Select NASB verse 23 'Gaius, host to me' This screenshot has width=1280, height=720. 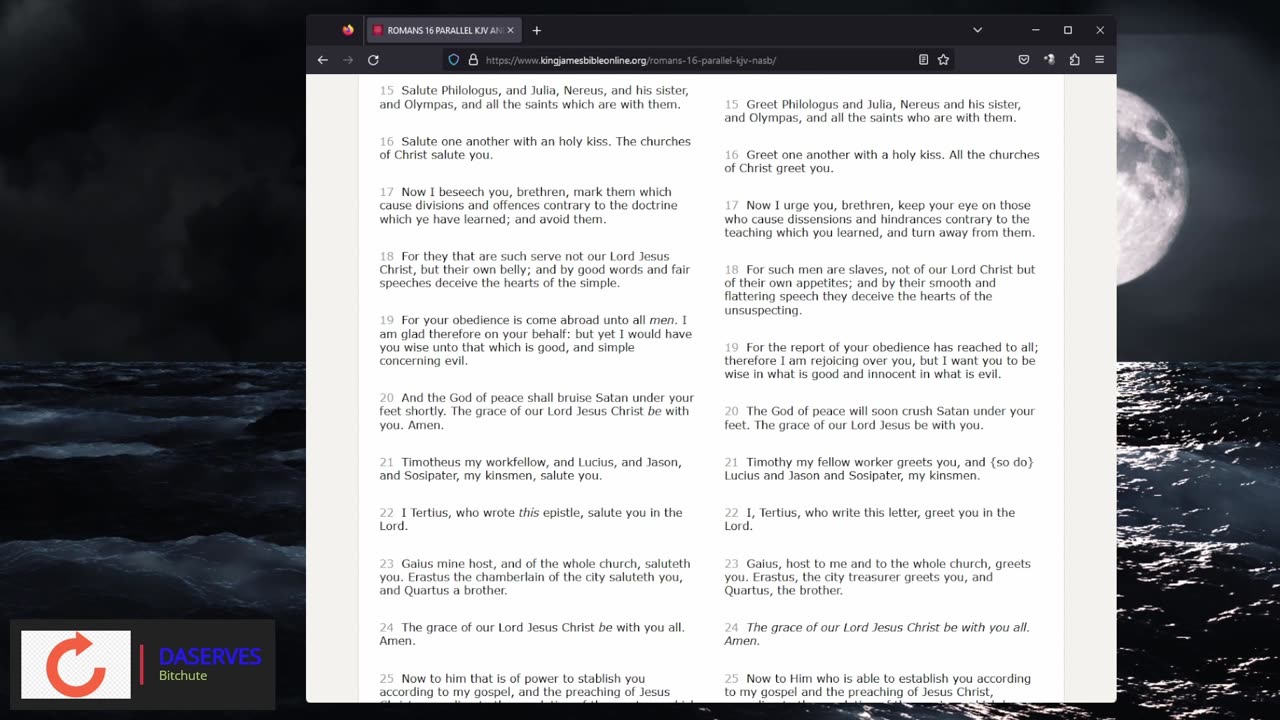pos(878,577)
